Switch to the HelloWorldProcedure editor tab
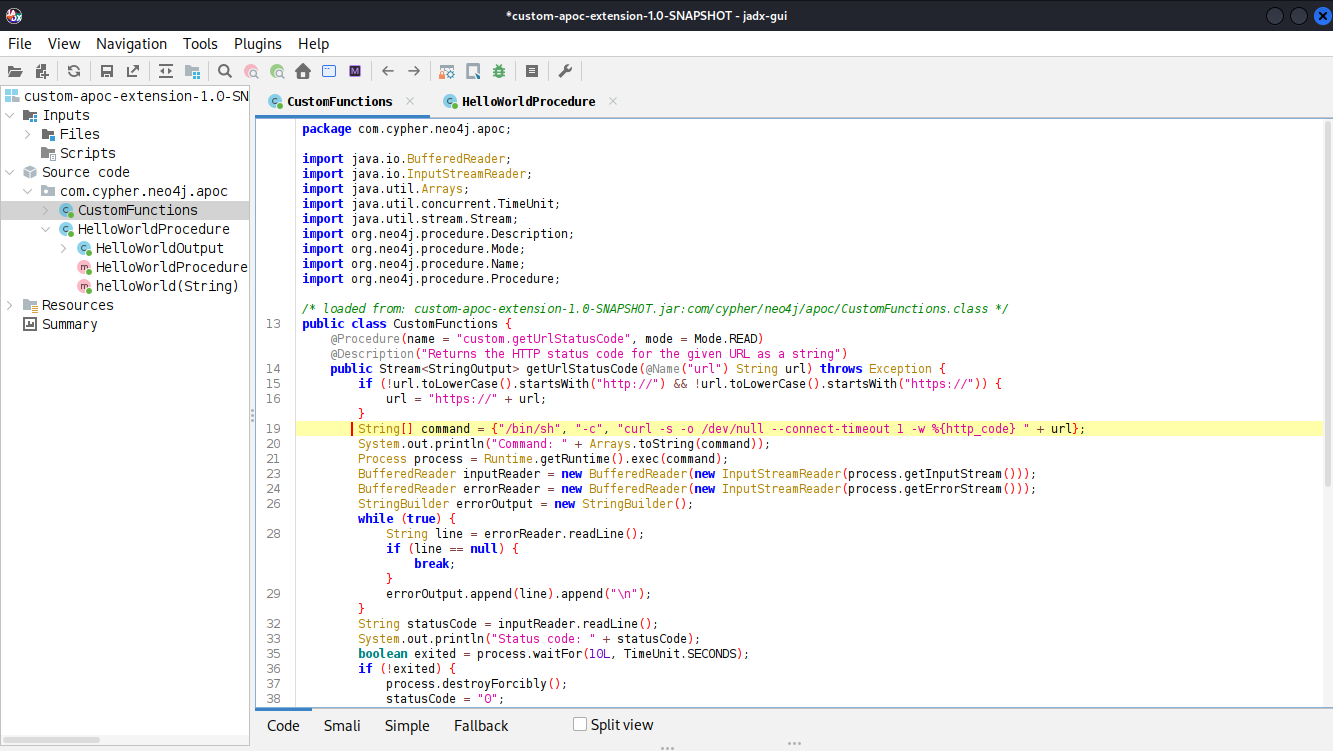Screen dimensions: 1333x751 pyautogui.click(x=530, y=101)
